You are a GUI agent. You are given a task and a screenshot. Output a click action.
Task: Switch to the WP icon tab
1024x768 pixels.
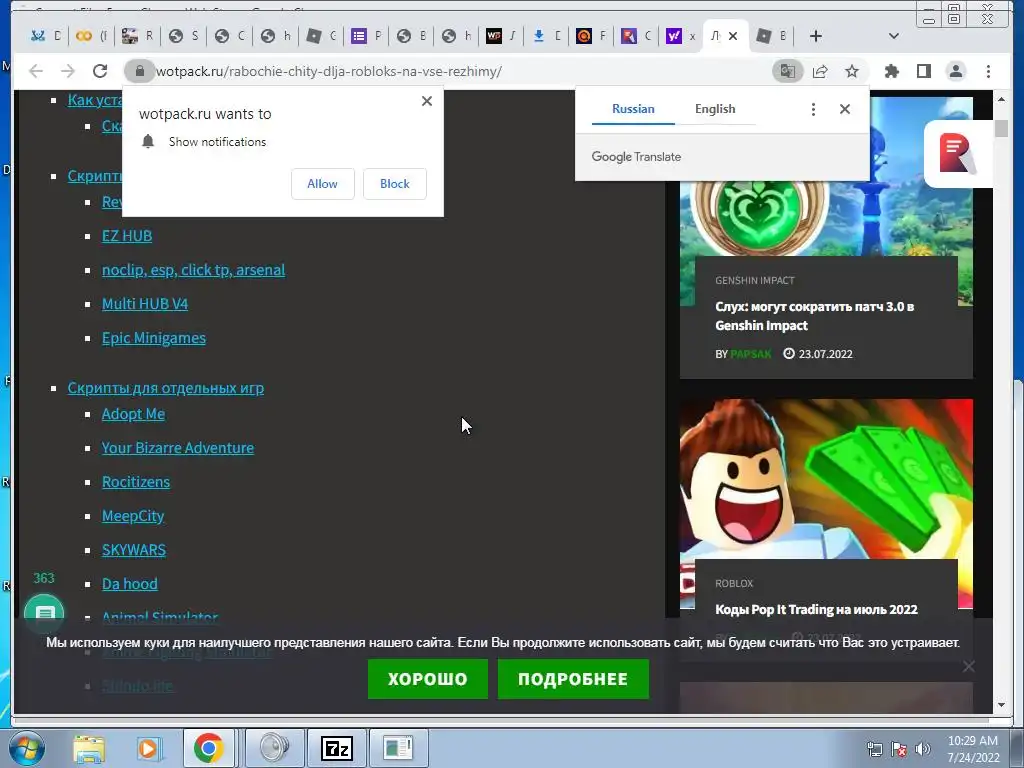pyautogui.click(x=501, y=36)
